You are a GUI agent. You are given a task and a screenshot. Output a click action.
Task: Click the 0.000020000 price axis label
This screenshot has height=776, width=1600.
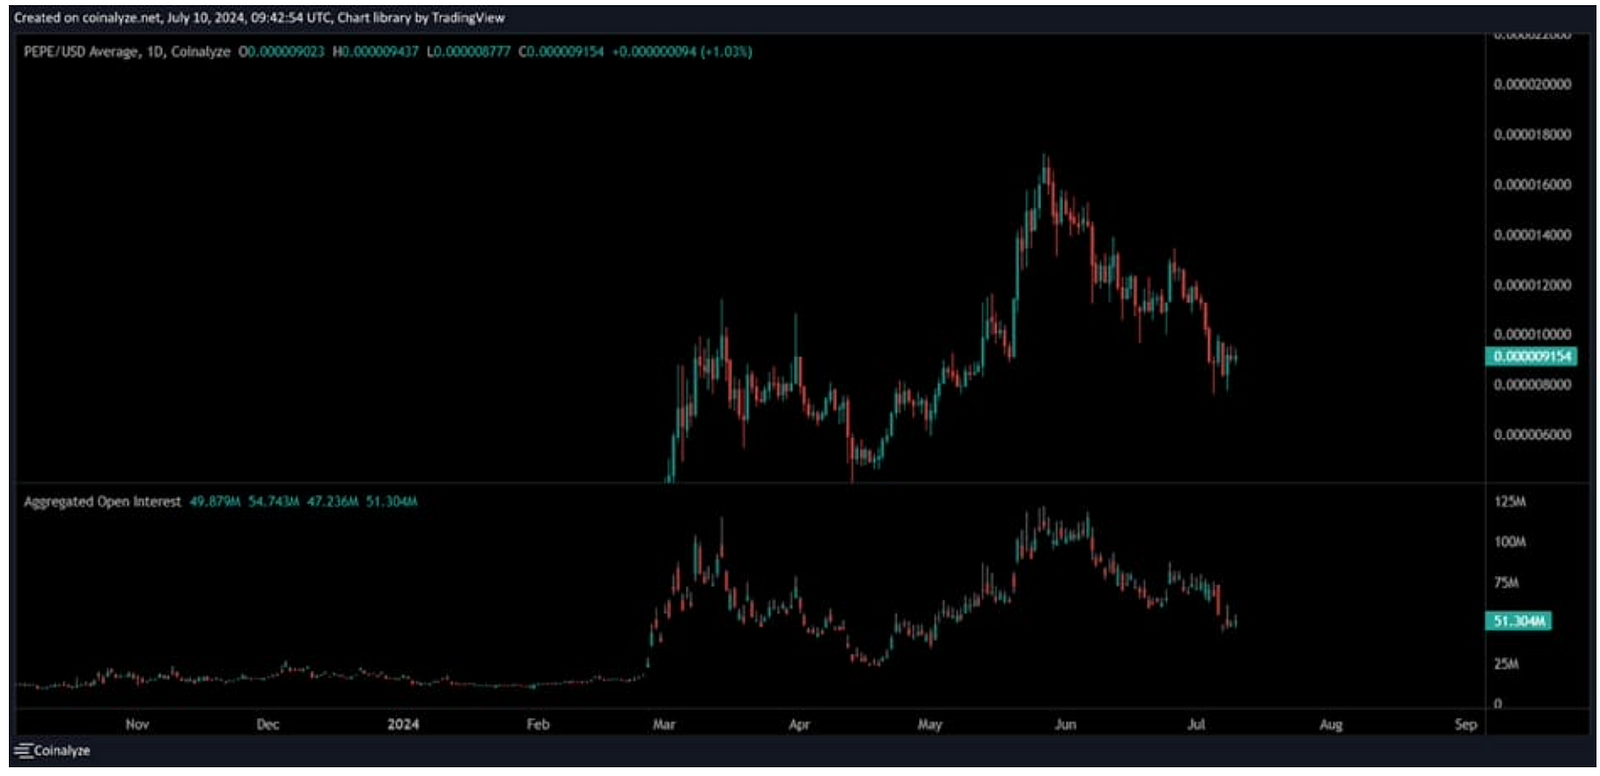1532,84
